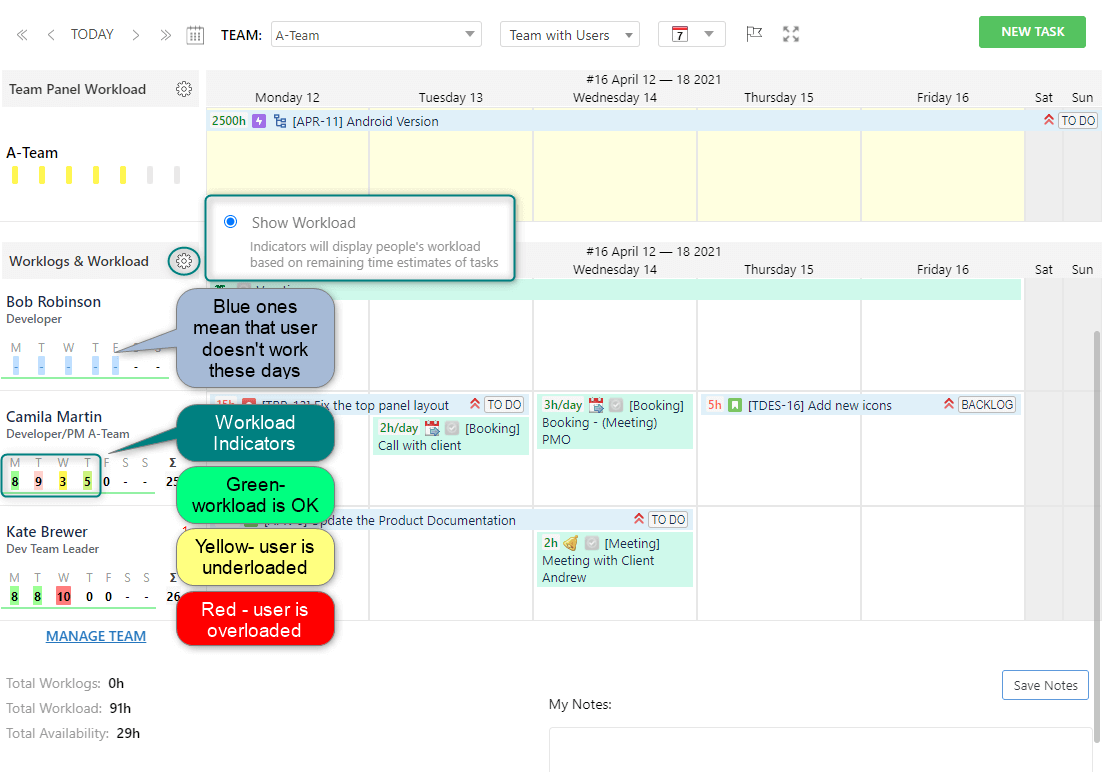Image resolution: width=1116 pixels, height=772 pixels.
Task: Open Team Panel Workload settings gear
Action: [184, 88]
